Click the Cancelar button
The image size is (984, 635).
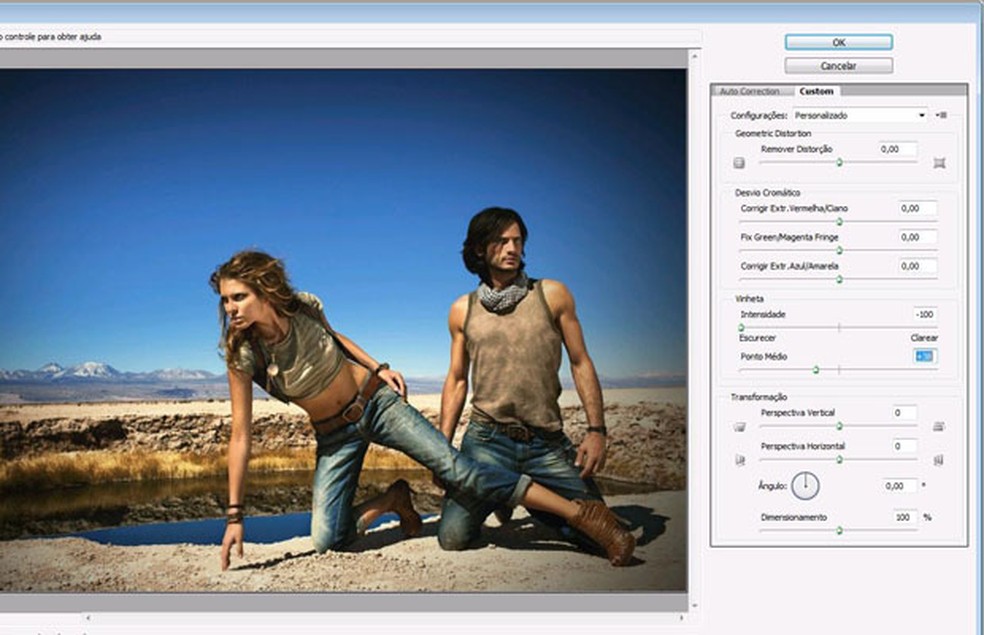[x=838, y=66]
